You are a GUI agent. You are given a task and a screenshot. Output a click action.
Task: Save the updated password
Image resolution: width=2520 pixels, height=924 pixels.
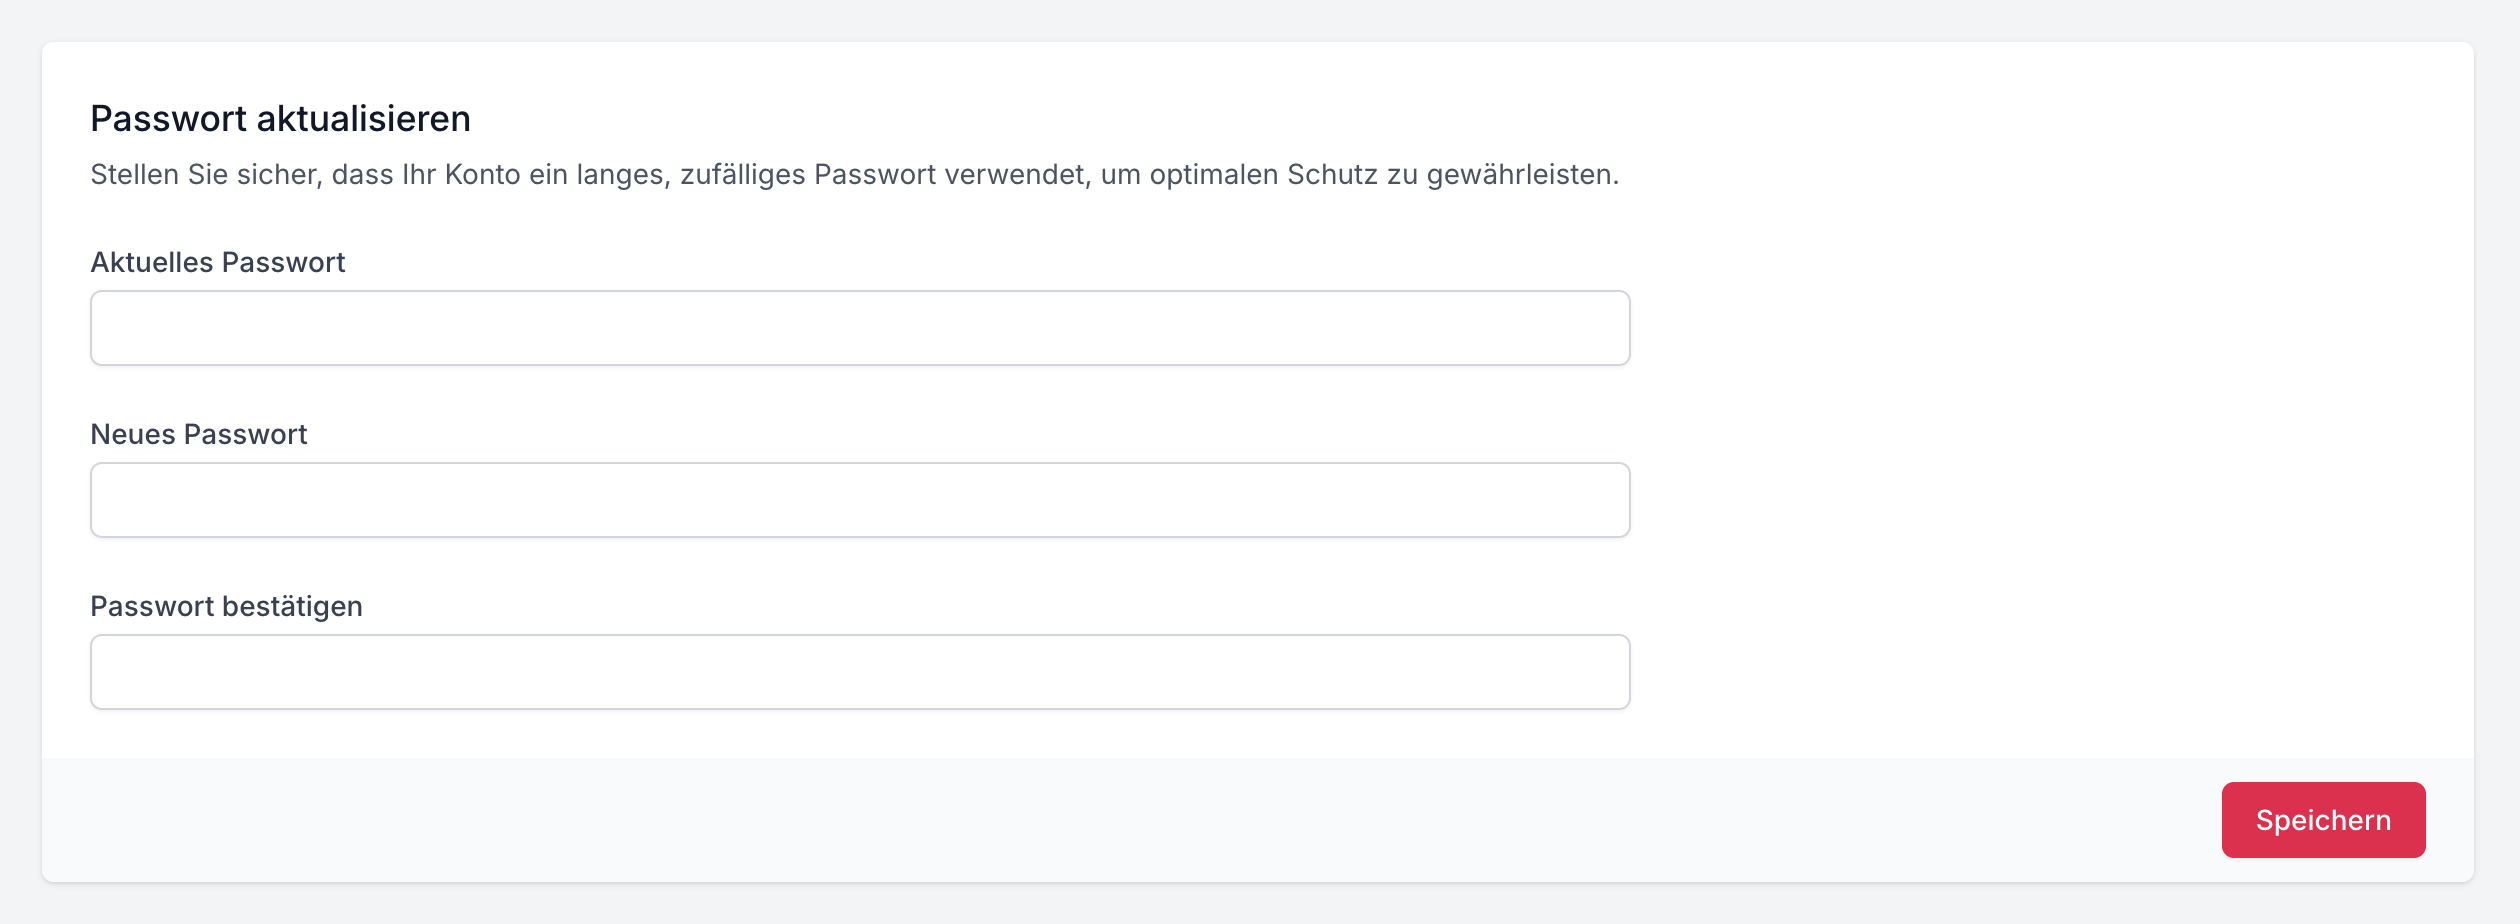(x=2322, y=820)
